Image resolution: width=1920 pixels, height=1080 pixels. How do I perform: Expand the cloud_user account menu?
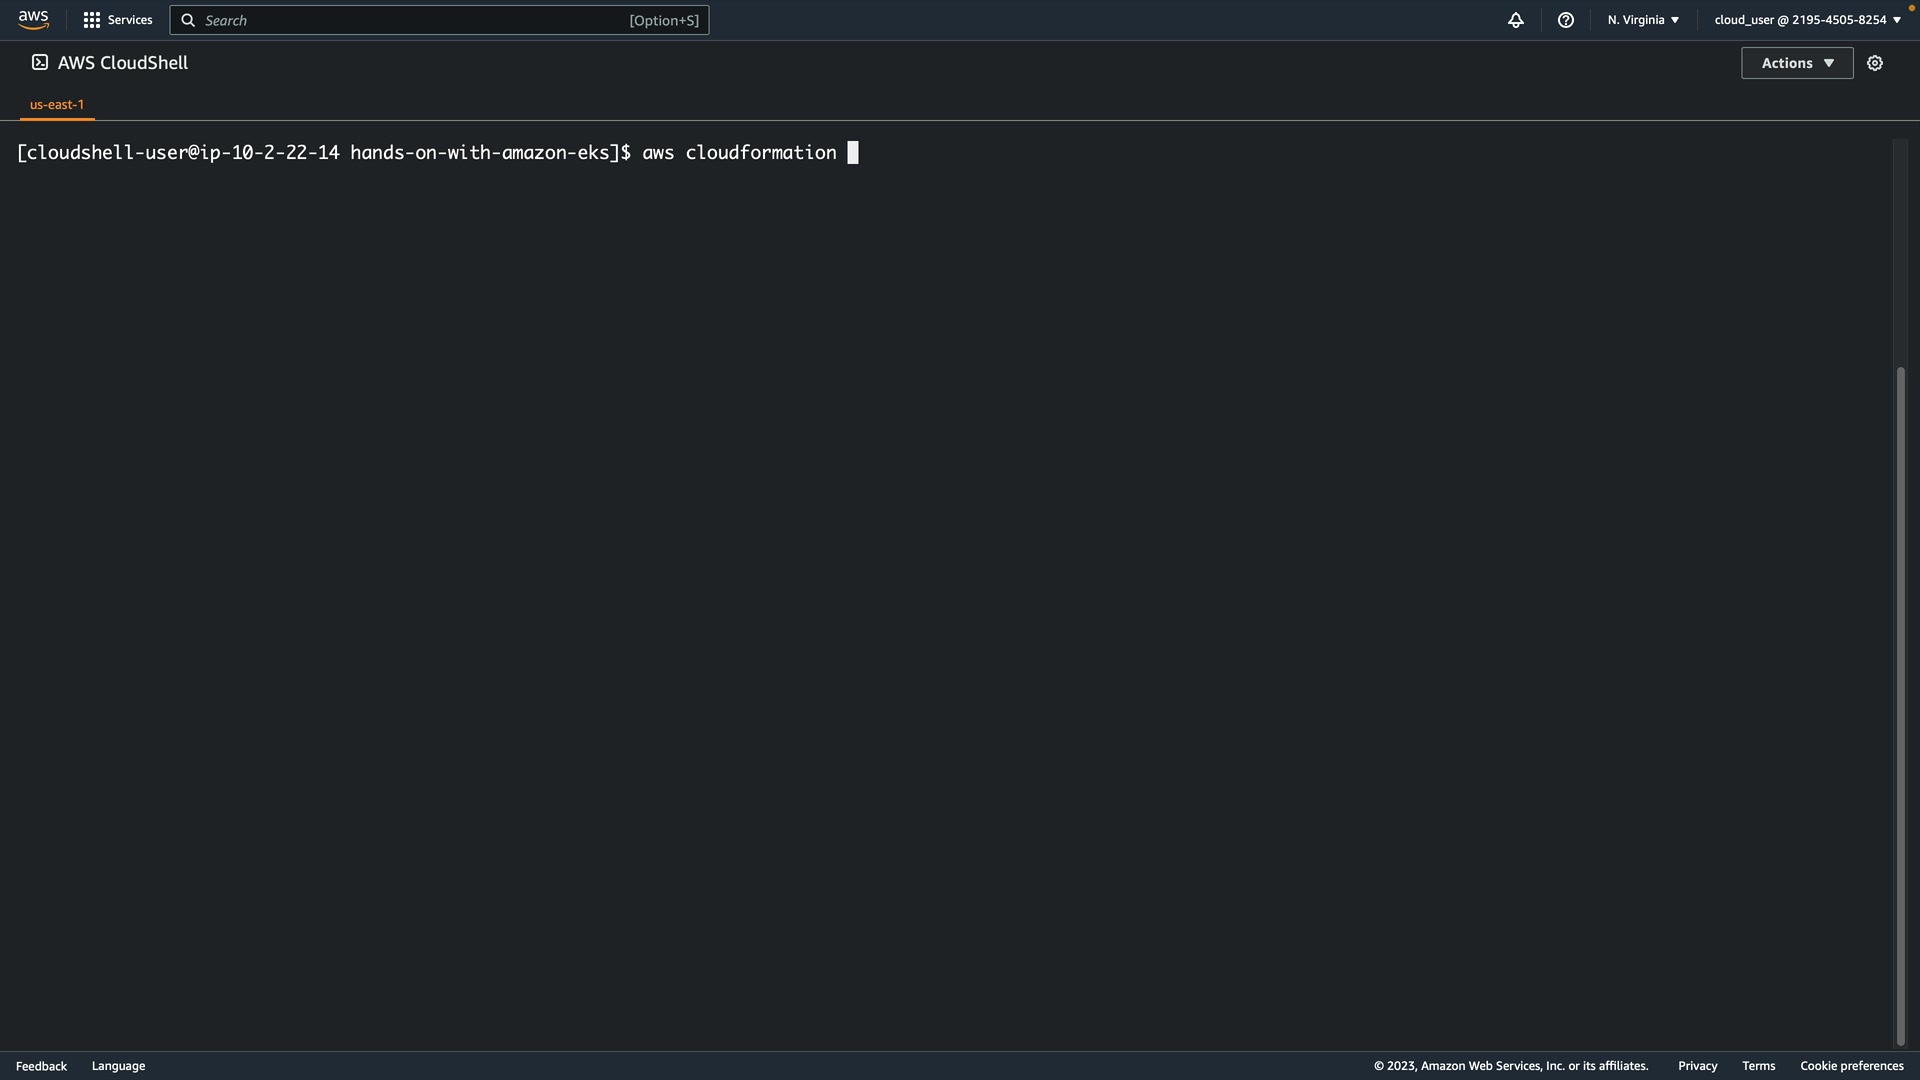1807,20
